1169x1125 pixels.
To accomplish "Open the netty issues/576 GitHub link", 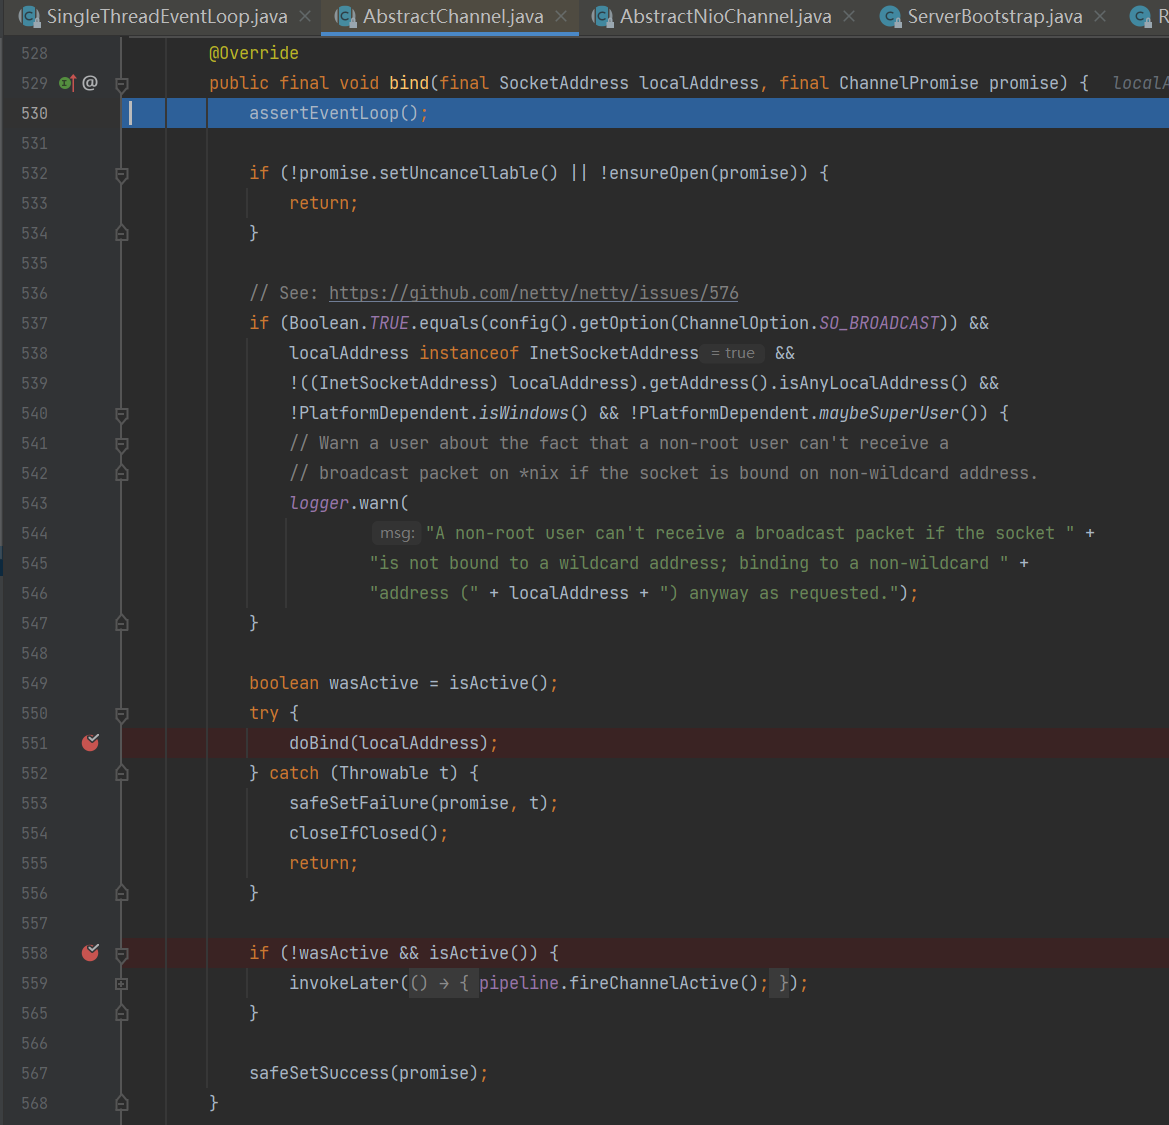I will click(x=533, y=293).
